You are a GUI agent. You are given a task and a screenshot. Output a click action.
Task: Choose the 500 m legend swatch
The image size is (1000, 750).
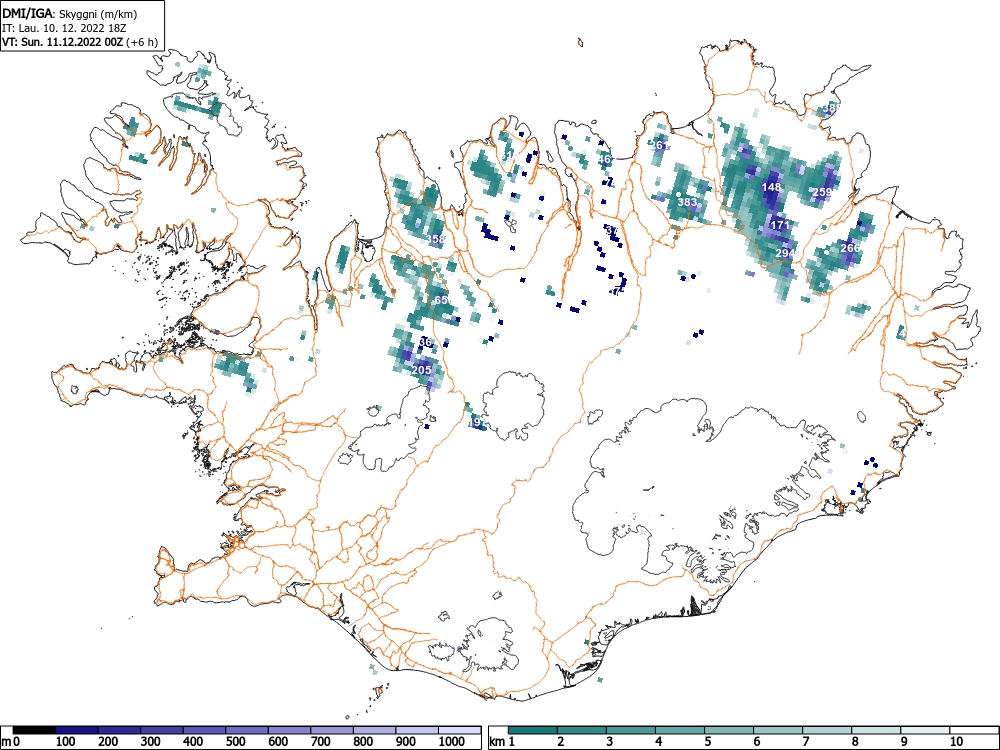[x=247, y=730]
